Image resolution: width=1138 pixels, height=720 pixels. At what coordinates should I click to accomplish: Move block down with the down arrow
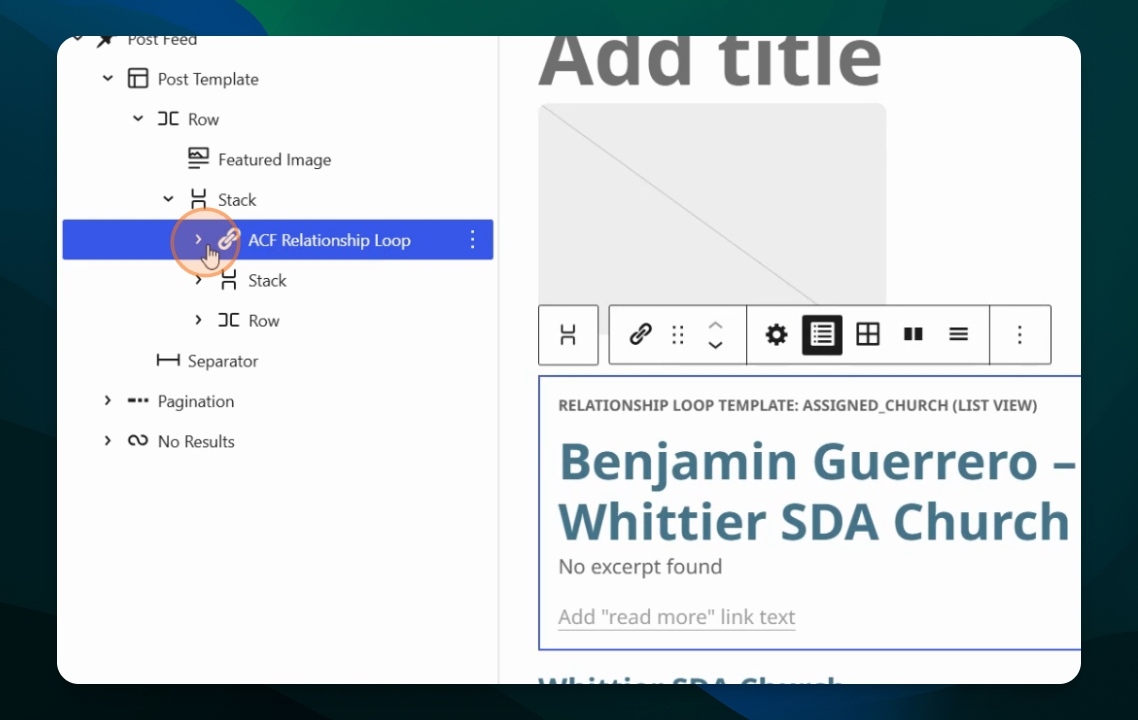click(716, 345)
